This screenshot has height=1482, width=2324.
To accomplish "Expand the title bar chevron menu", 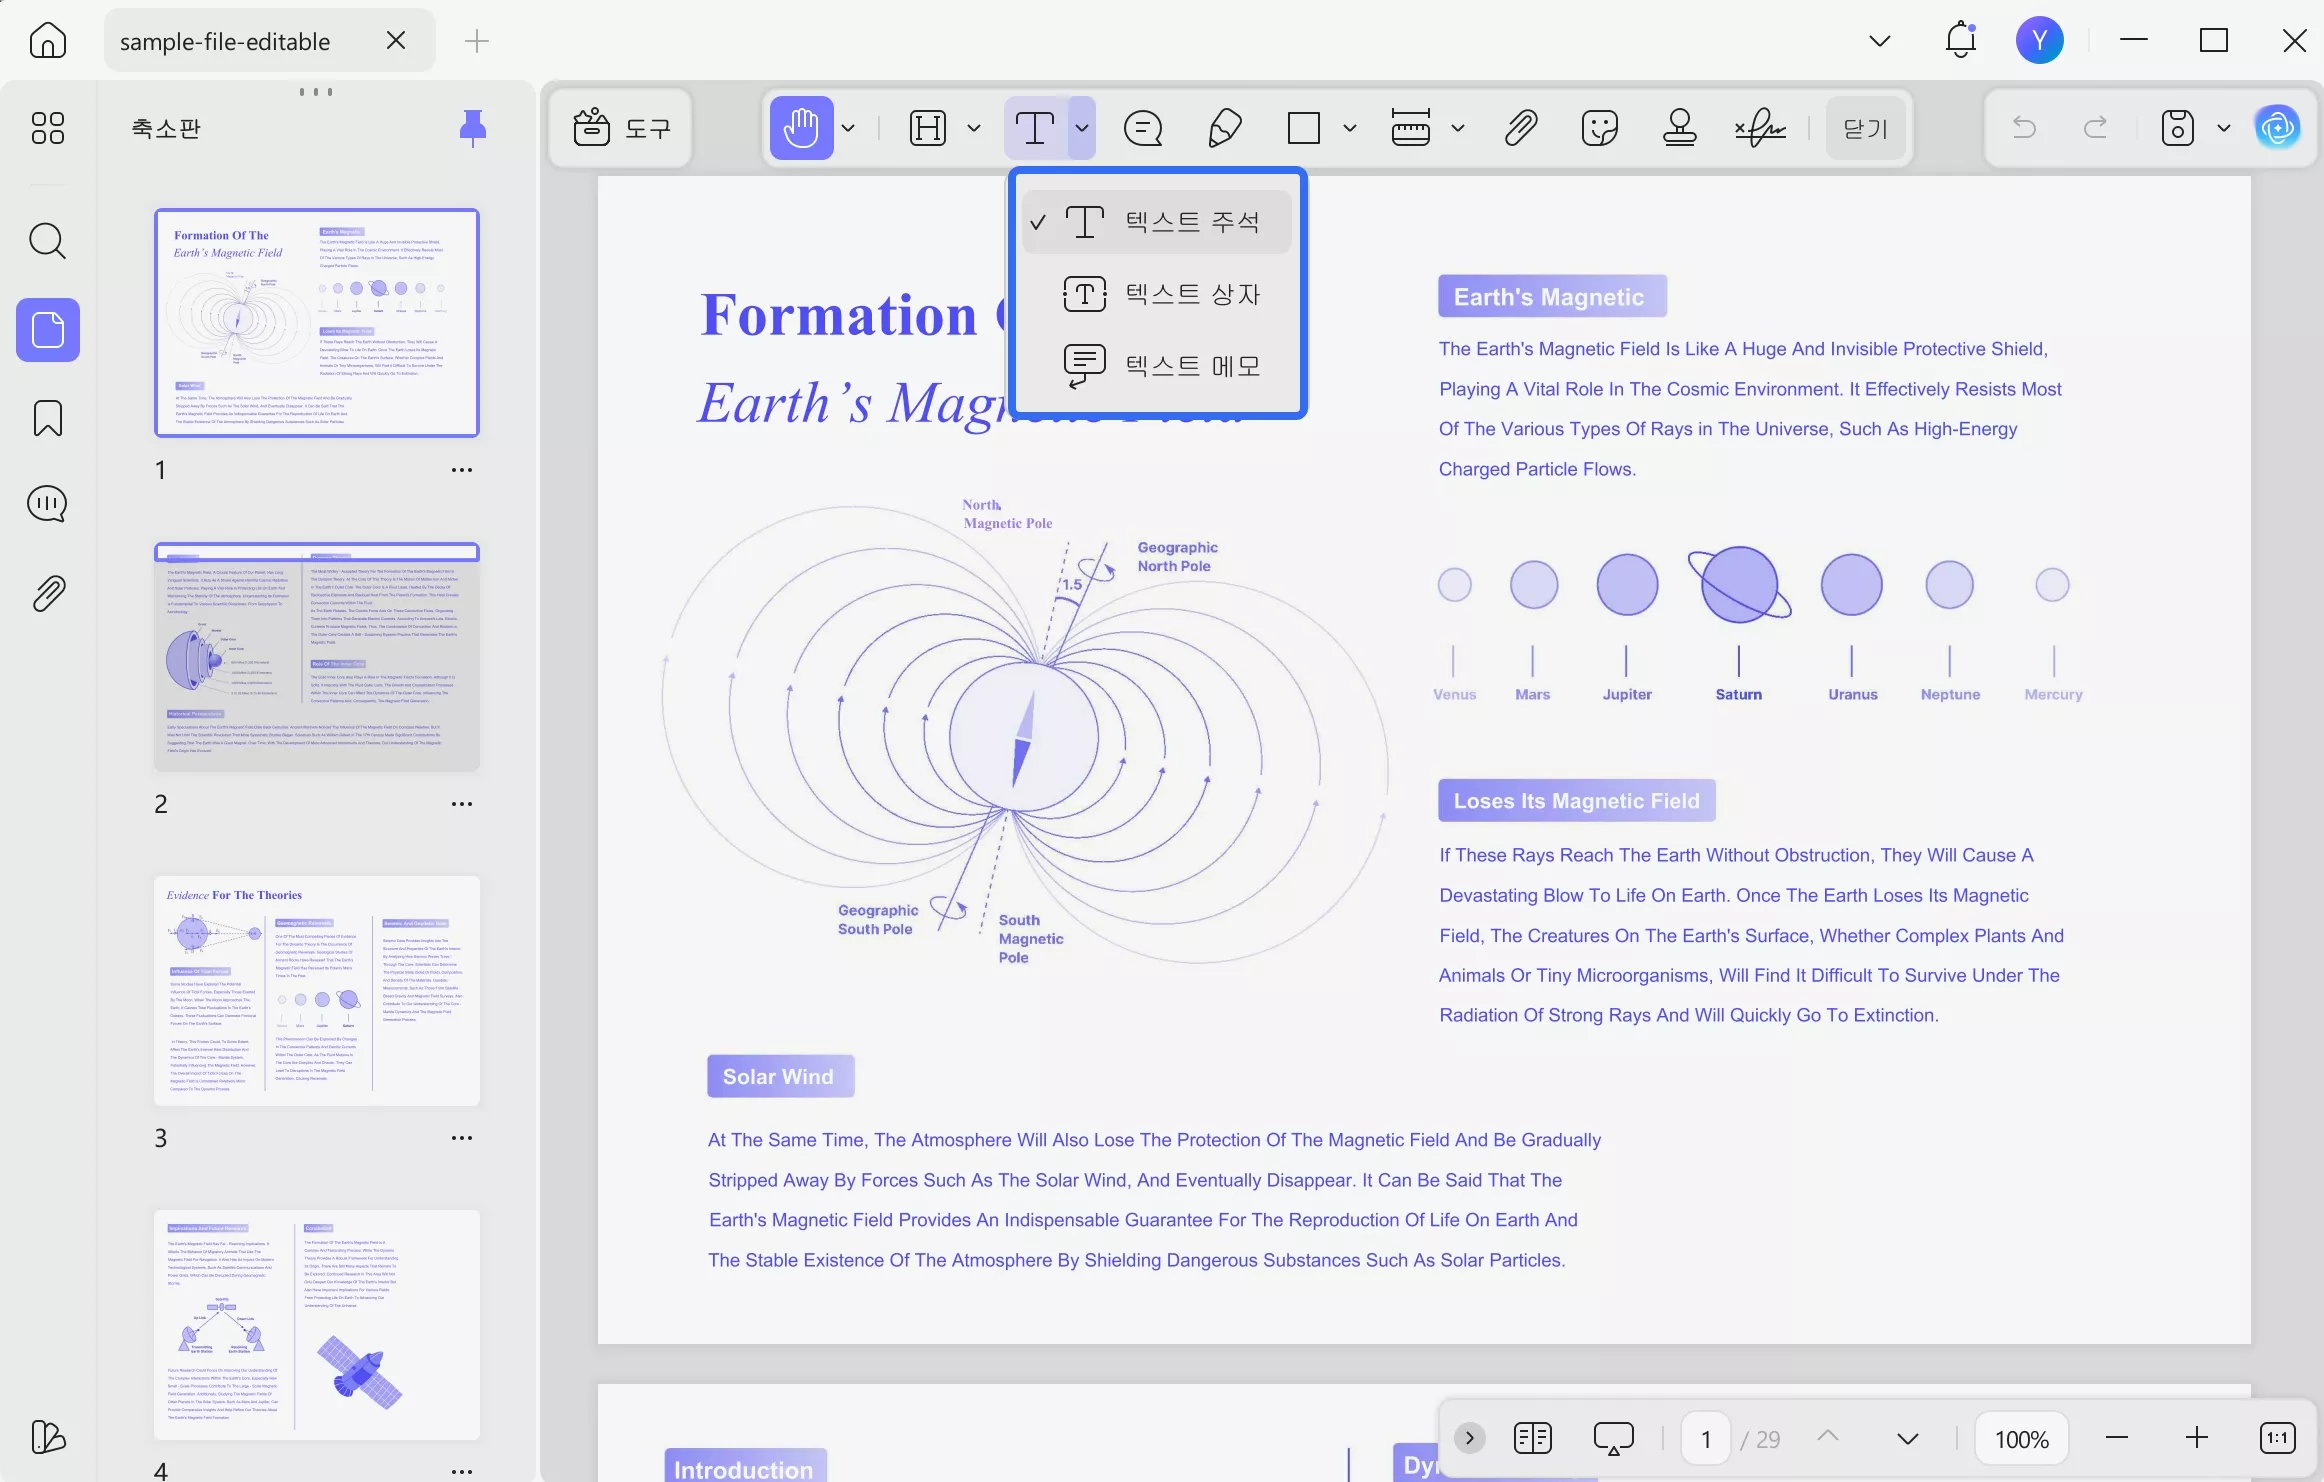I will click(1880, 41).
